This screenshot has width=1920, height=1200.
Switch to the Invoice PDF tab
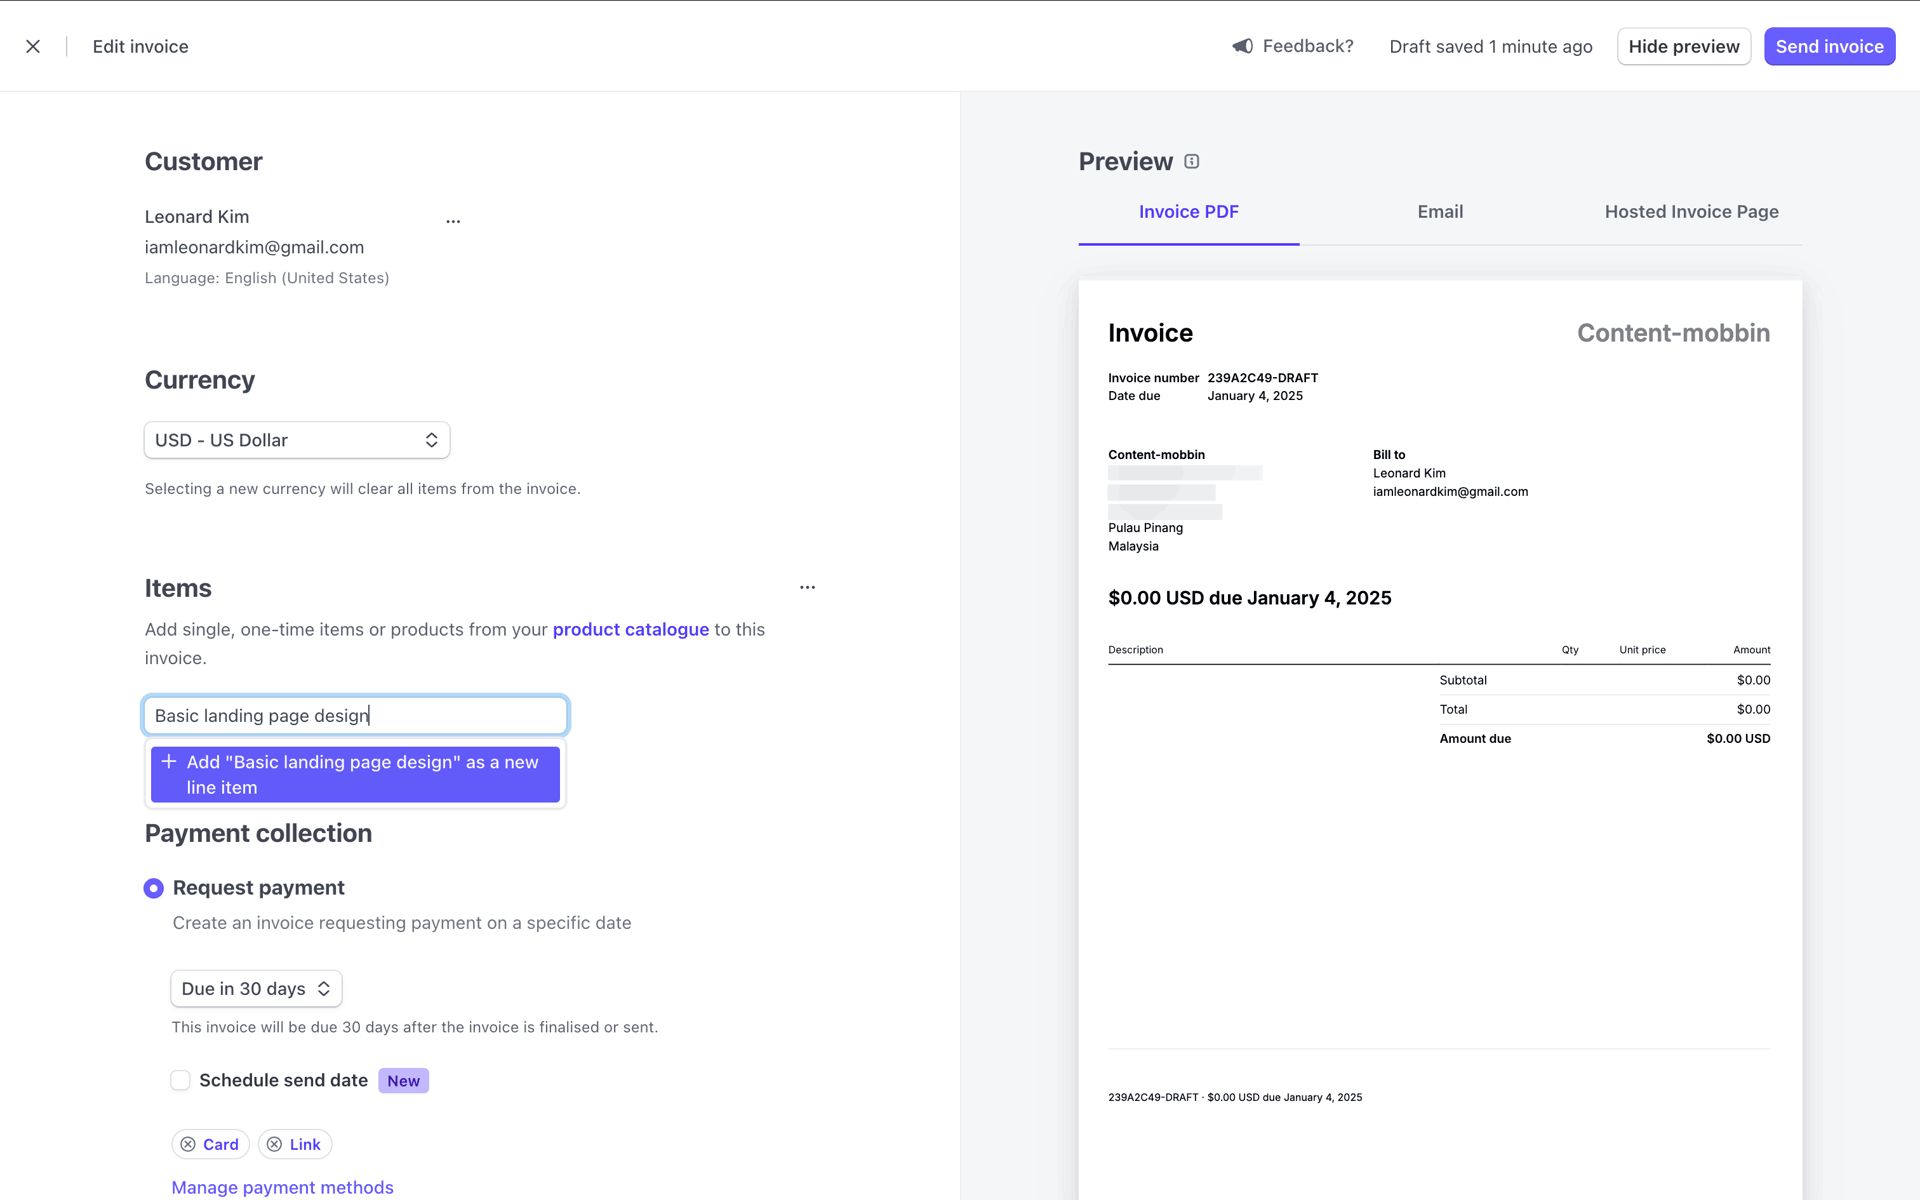1188,212
